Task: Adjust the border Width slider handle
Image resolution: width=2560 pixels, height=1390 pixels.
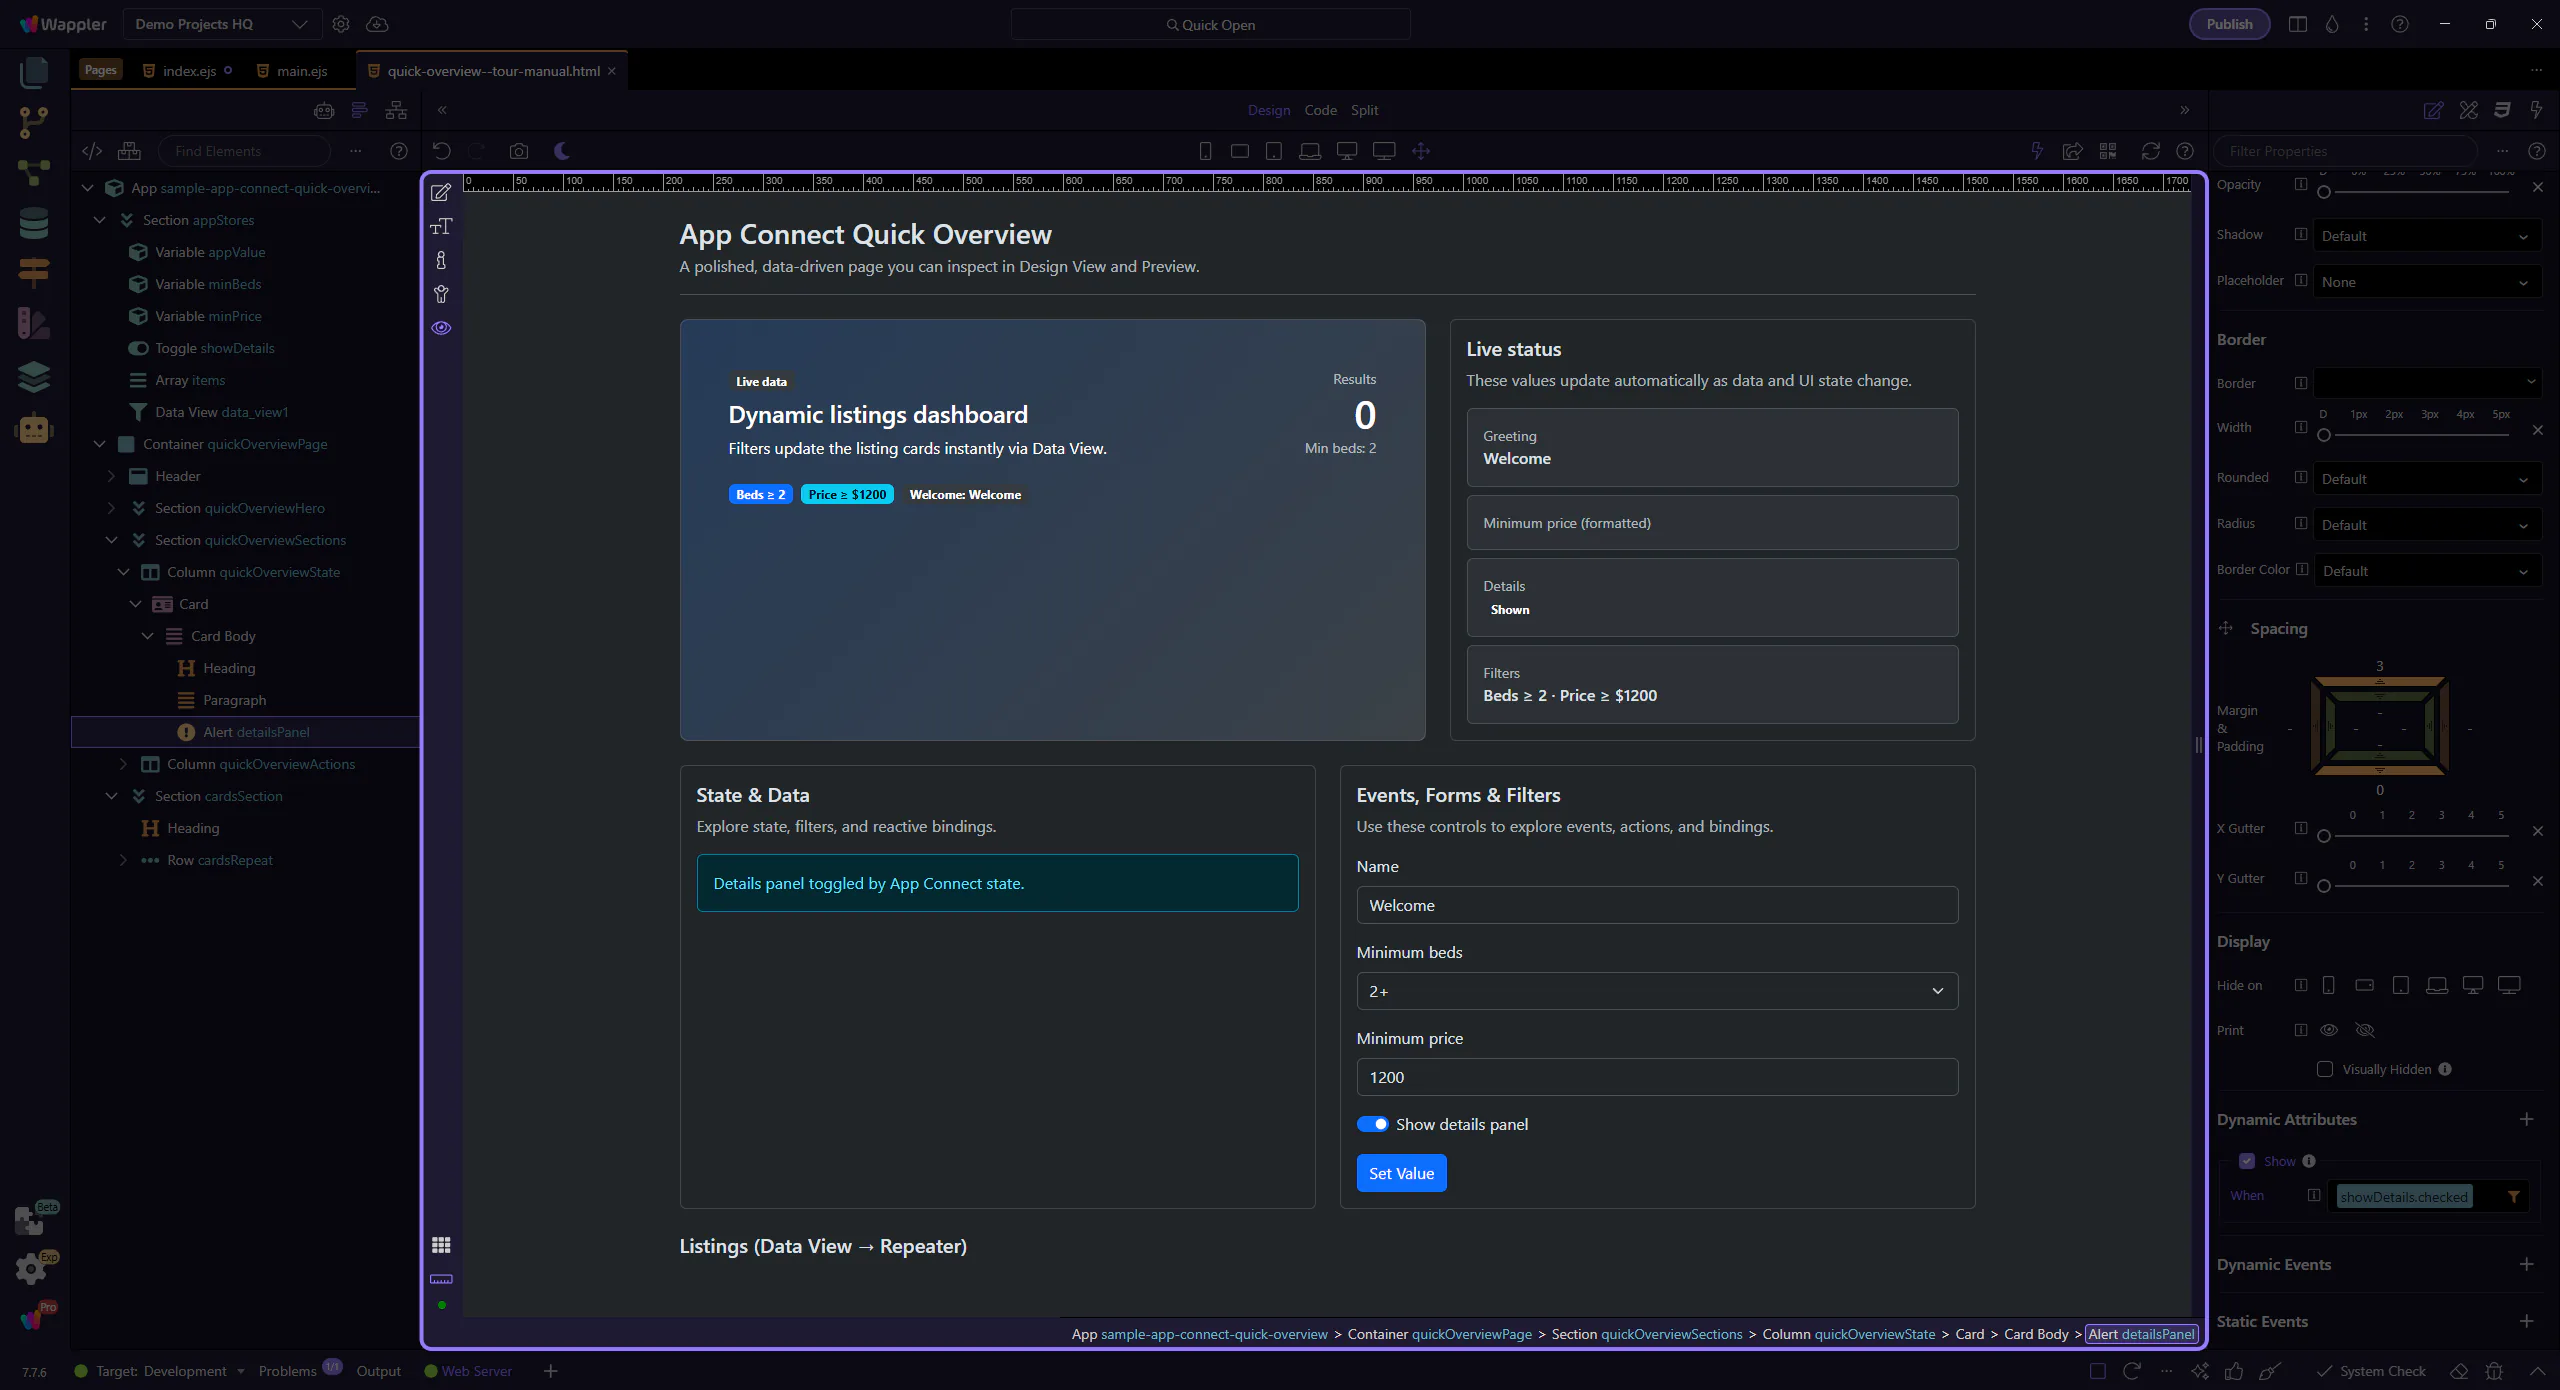Action: pyautogui.click(x=2324, y=435)
